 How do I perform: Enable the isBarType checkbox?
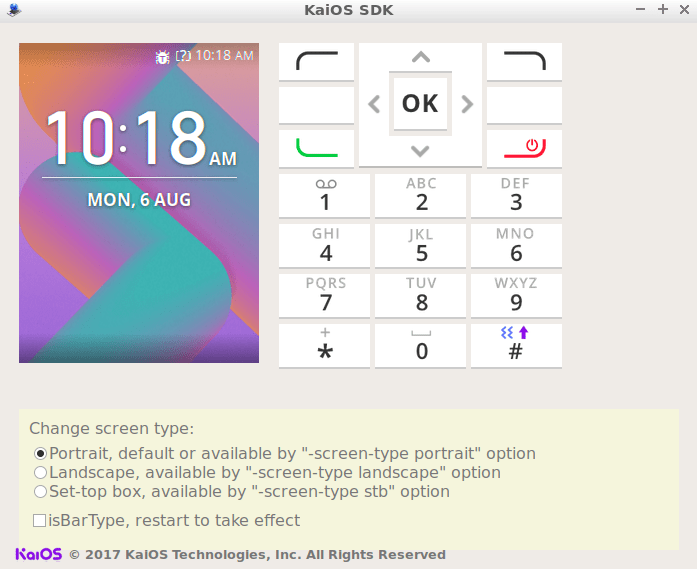click(x=40, y=521)
